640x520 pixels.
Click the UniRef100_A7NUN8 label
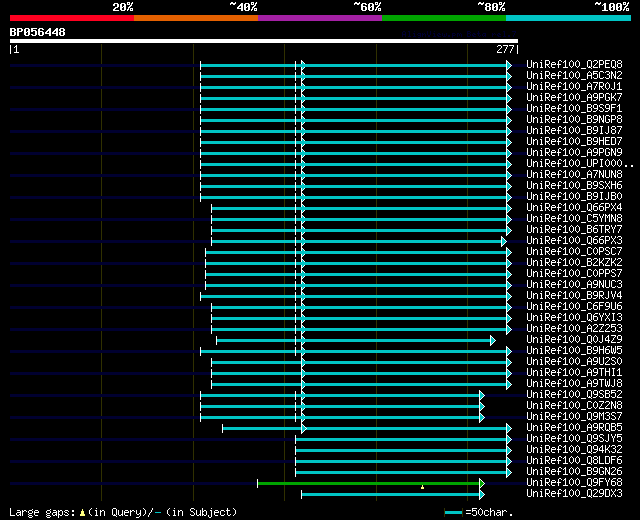[x=574, y=175]
